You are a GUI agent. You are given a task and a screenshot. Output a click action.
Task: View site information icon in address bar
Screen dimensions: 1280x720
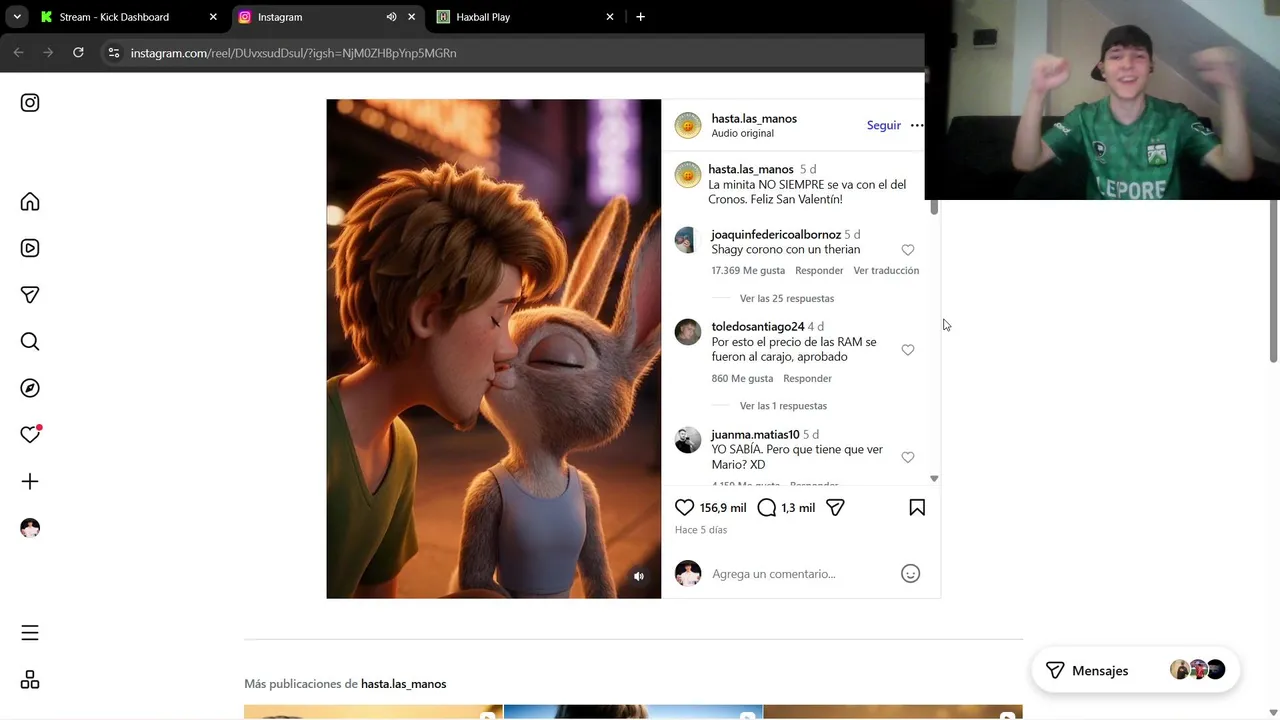[x=114, y=53]
